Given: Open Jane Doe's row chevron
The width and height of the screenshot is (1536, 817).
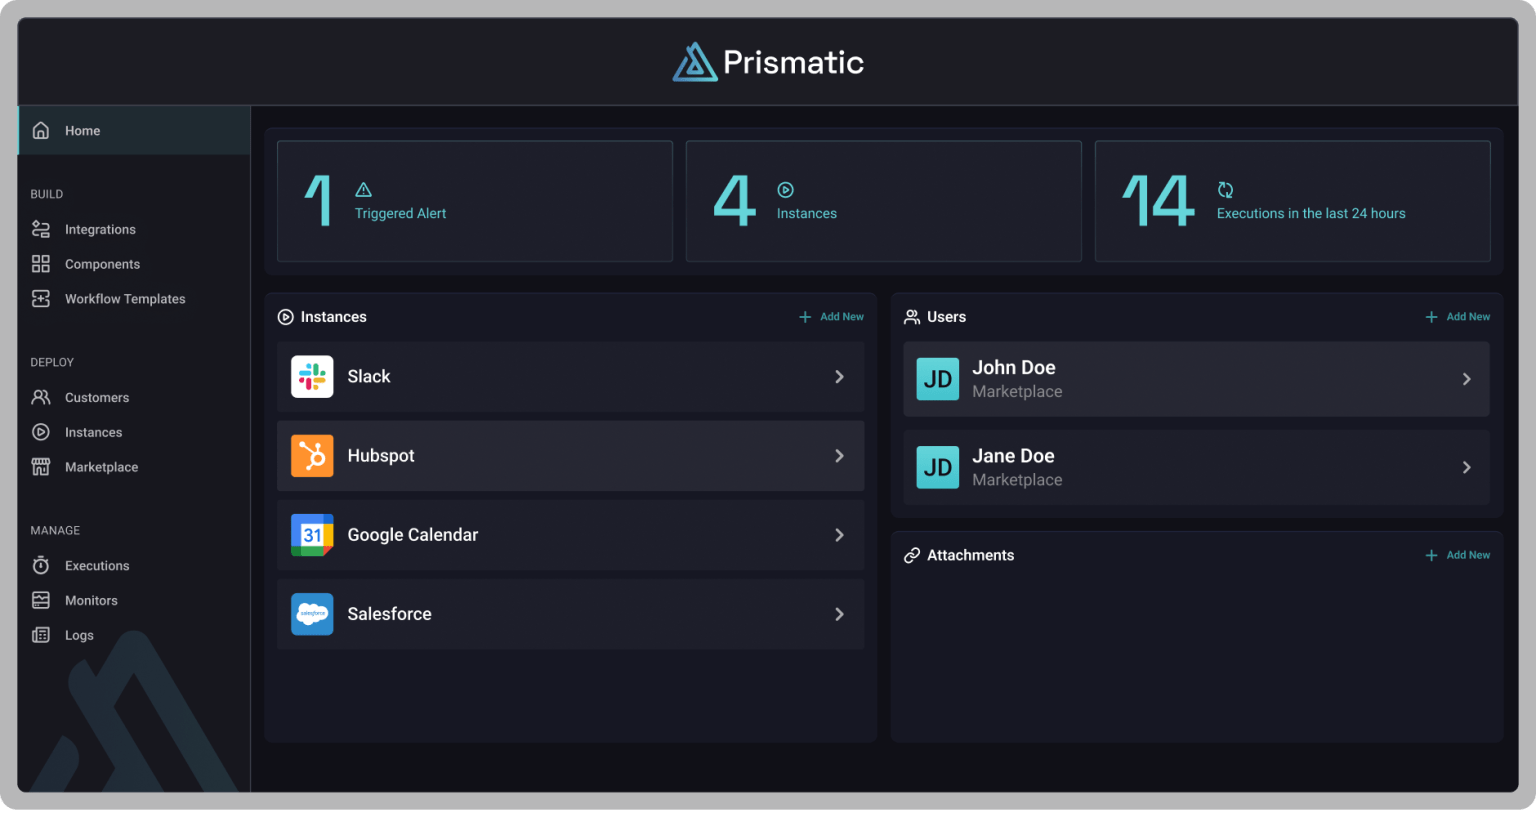Looking at the screenshot, I should (x=1466, y=467).
